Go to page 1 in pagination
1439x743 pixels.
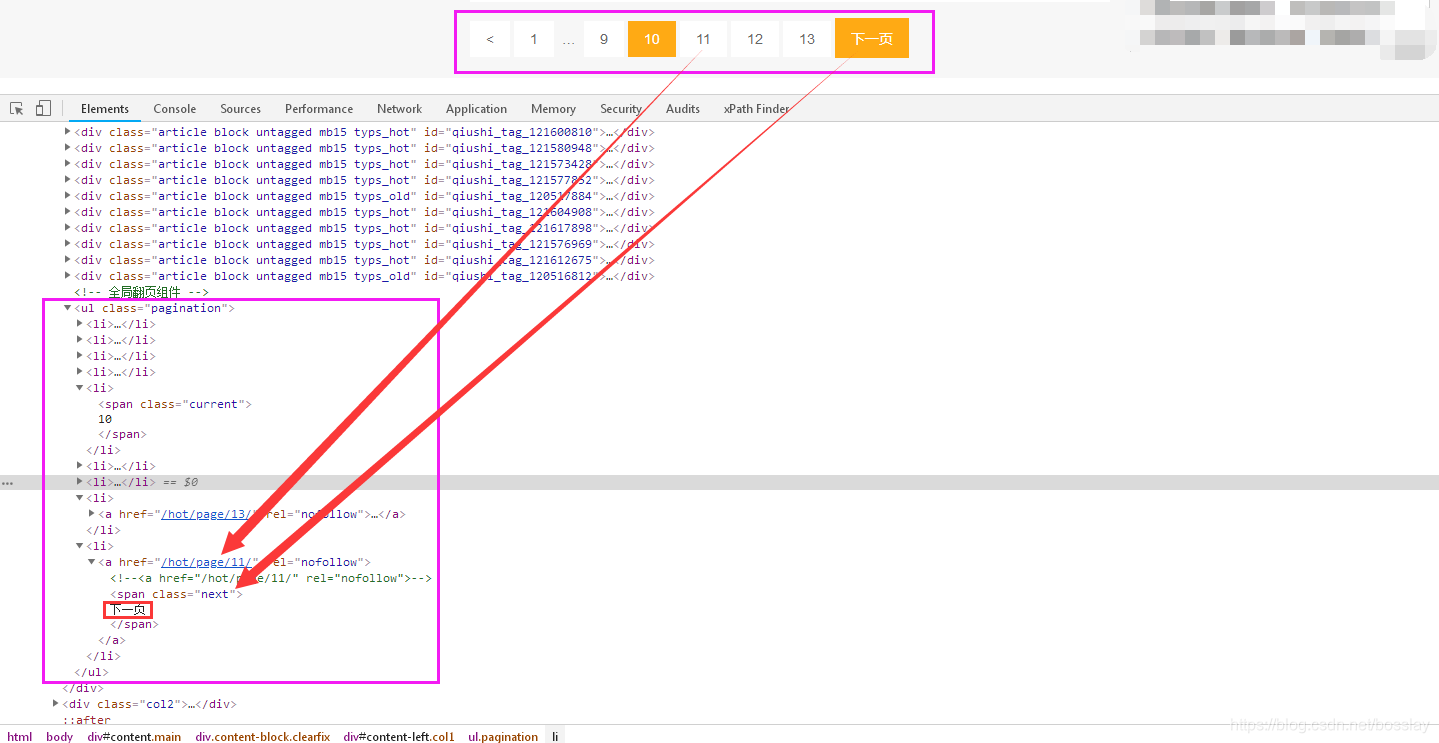click(534, 39)
